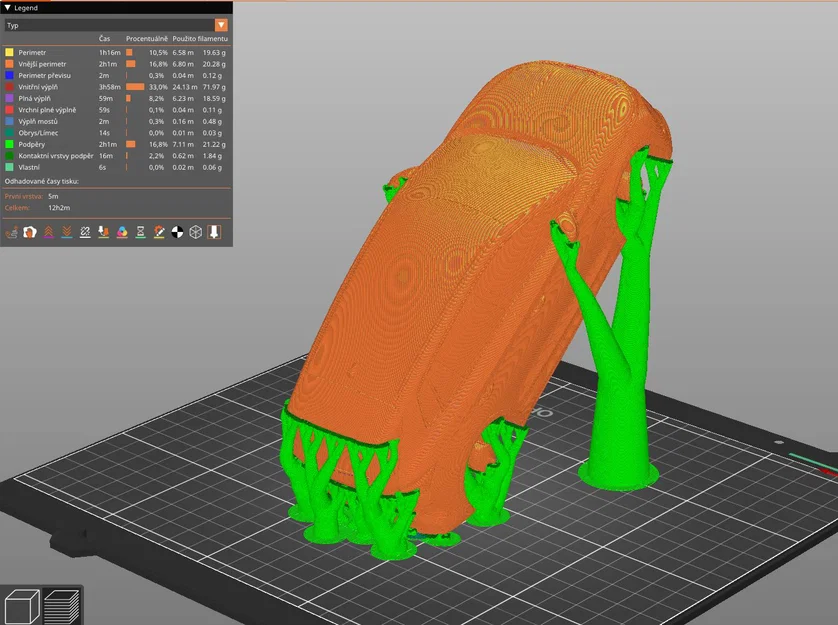Click the orange filter dropdown arrow
The image size is (838, 625).
tap(221, 25)
